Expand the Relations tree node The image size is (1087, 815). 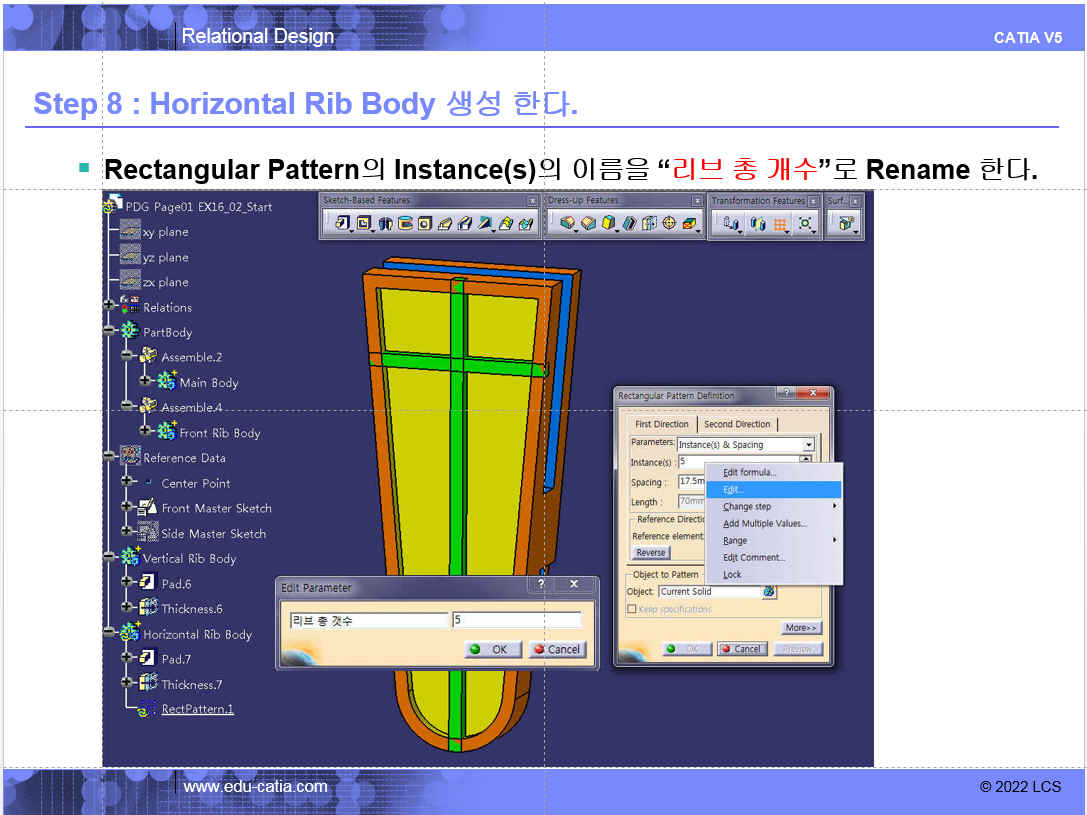[109, 307]
